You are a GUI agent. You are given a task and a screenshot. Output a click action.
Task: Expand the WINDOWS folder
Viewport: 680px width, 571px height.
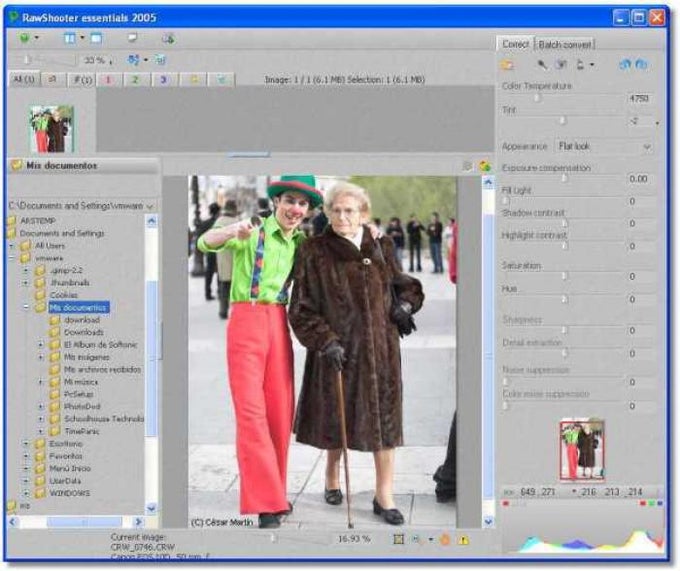(26, 493)
